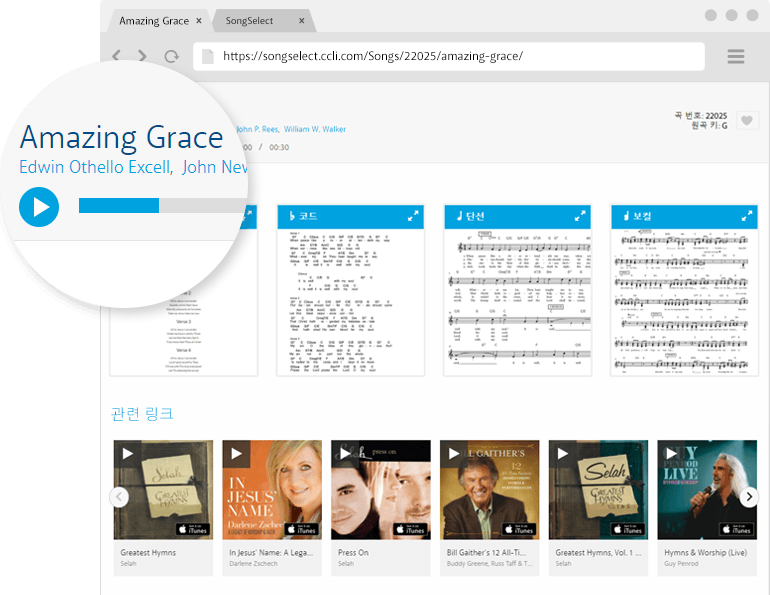Expand the 코드 chord sheet preview
Screen dimensions: 770x595
[x=413, y=216]
